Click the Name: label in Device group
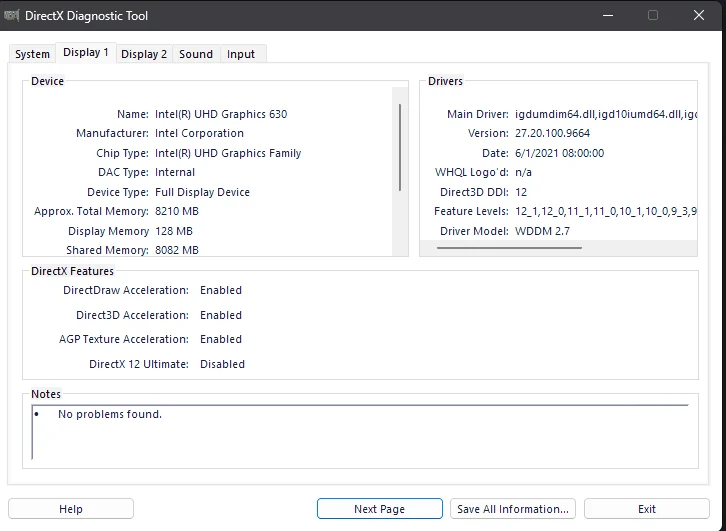726x531 pixels. [133, 114]
